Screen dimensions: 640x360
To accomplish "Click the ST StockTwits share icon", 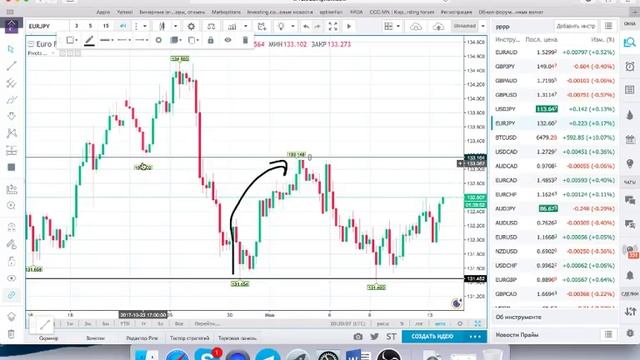I will (x=391, y=337).
